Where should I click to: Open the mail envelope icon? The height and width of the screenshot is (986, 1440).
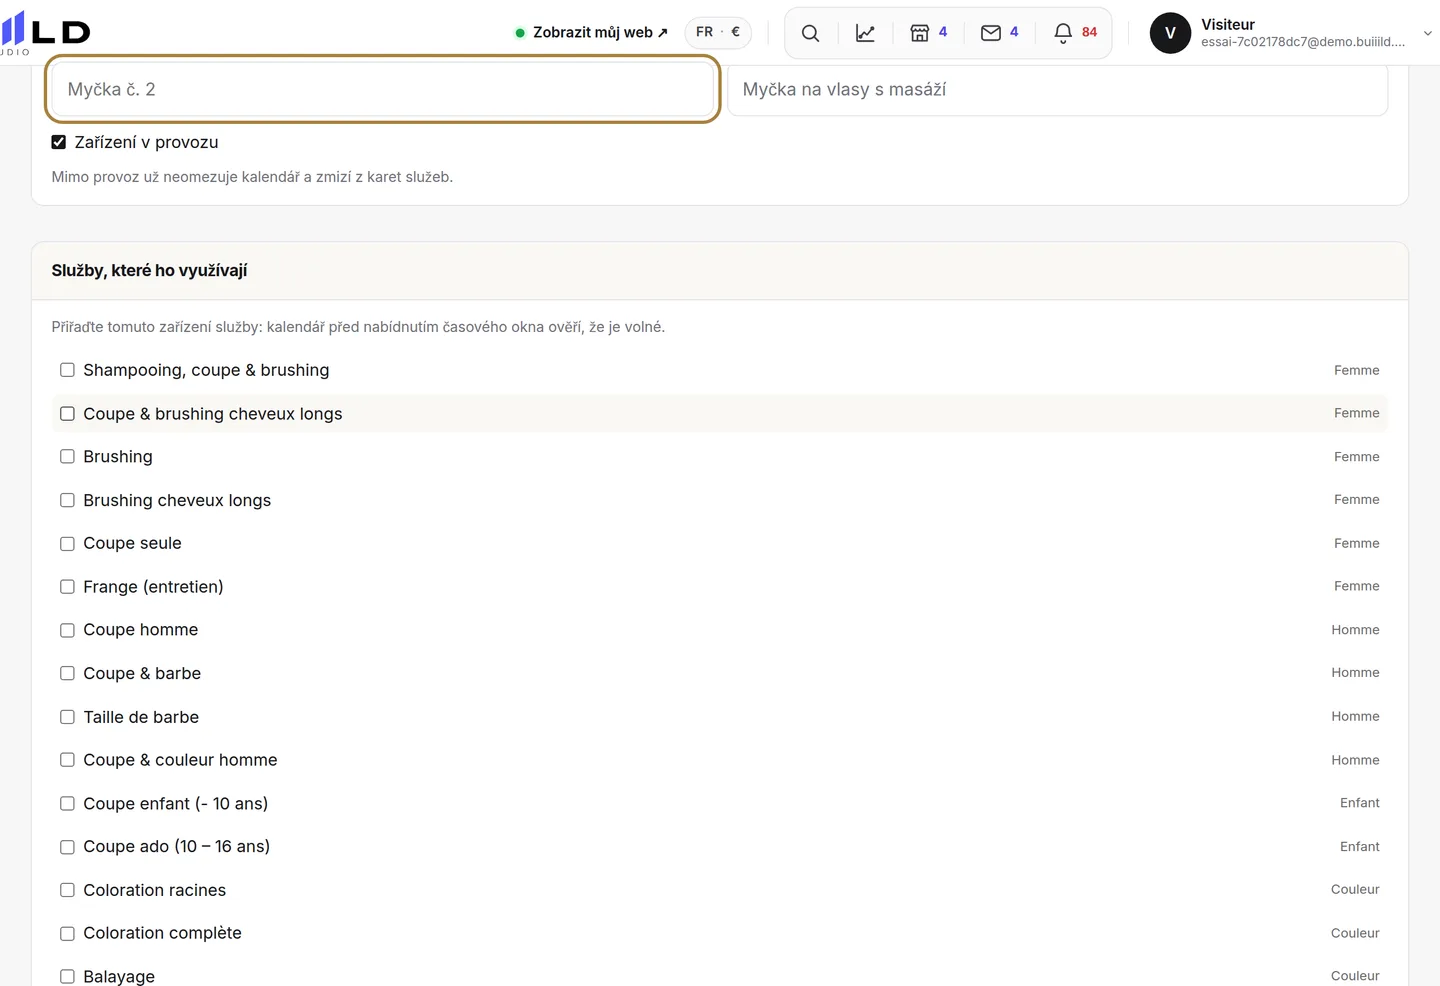click(990, 33)
